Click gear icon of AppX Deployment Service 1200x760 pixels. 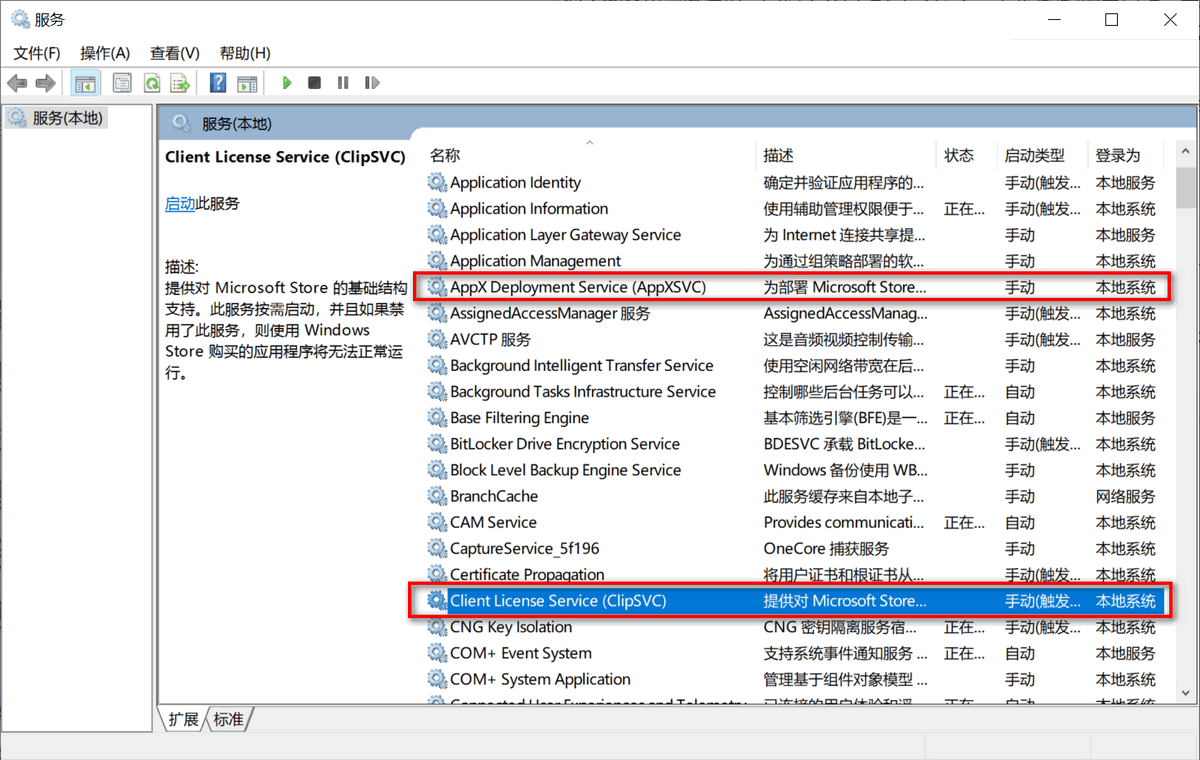(437, 287)
